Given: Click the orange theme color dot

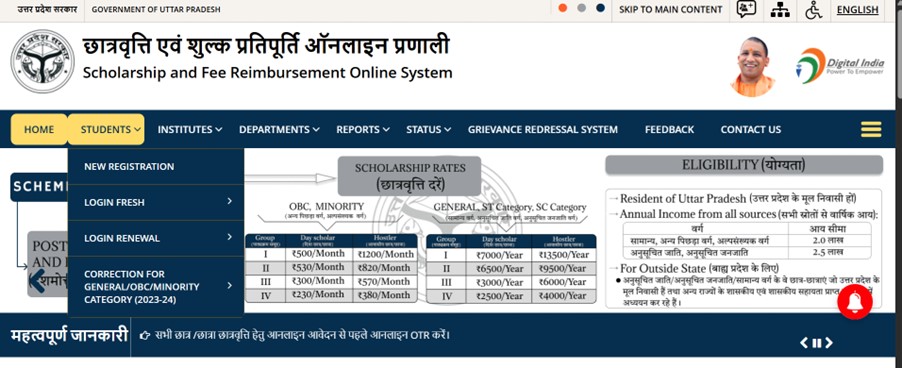Looking at the screenshot, I should tap(563, 8).
